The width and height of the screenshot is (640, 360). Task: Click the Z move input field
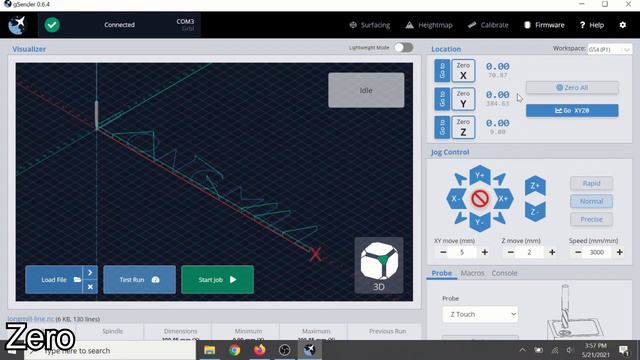click(x=529, y=252)
